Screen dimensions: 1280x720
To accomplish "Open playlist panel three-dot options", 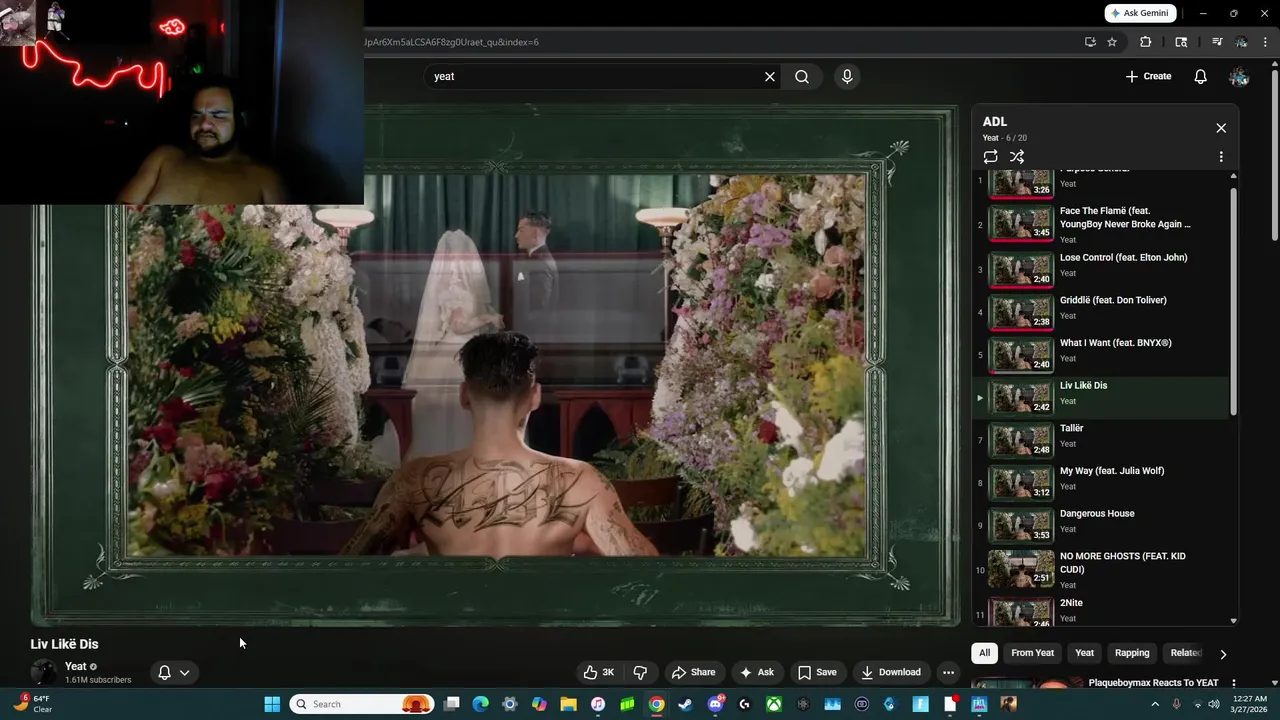I will coord(1221,157).
